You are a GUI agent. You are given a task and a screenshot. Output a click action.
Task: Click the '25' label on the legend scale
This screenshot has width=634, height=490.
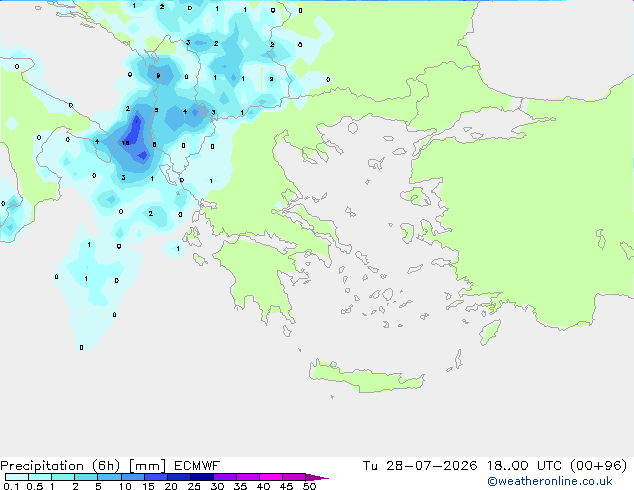coord(194,486)
